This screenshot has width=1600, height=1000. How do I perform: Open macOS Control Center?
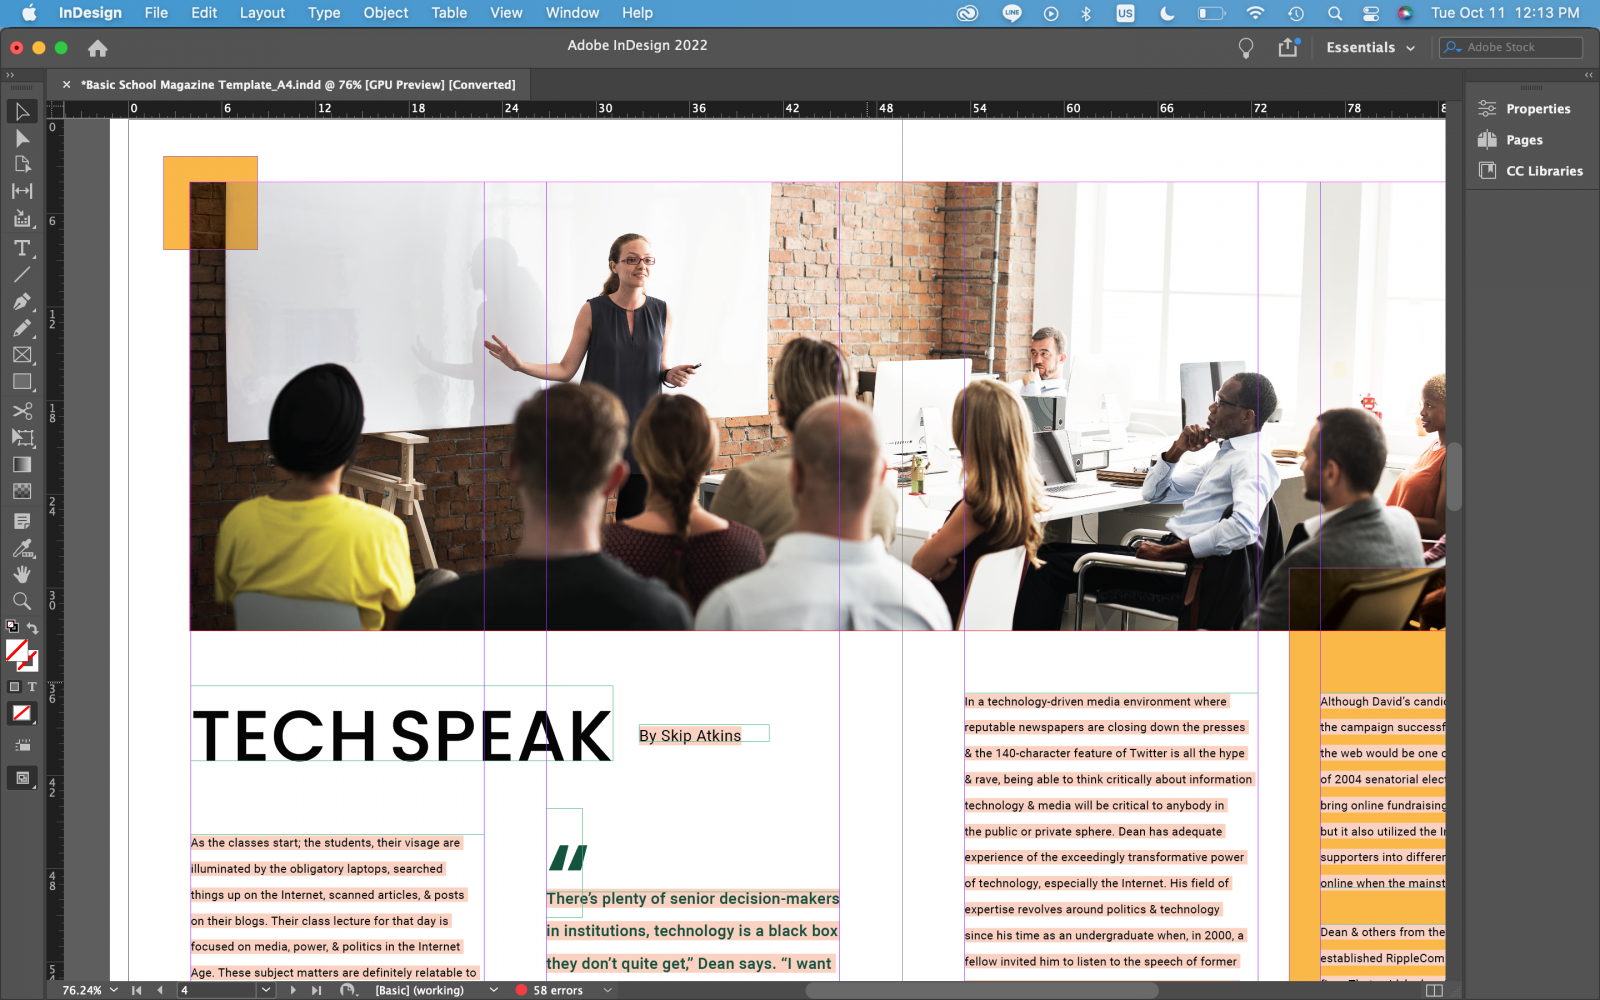tap(1370, 13)
